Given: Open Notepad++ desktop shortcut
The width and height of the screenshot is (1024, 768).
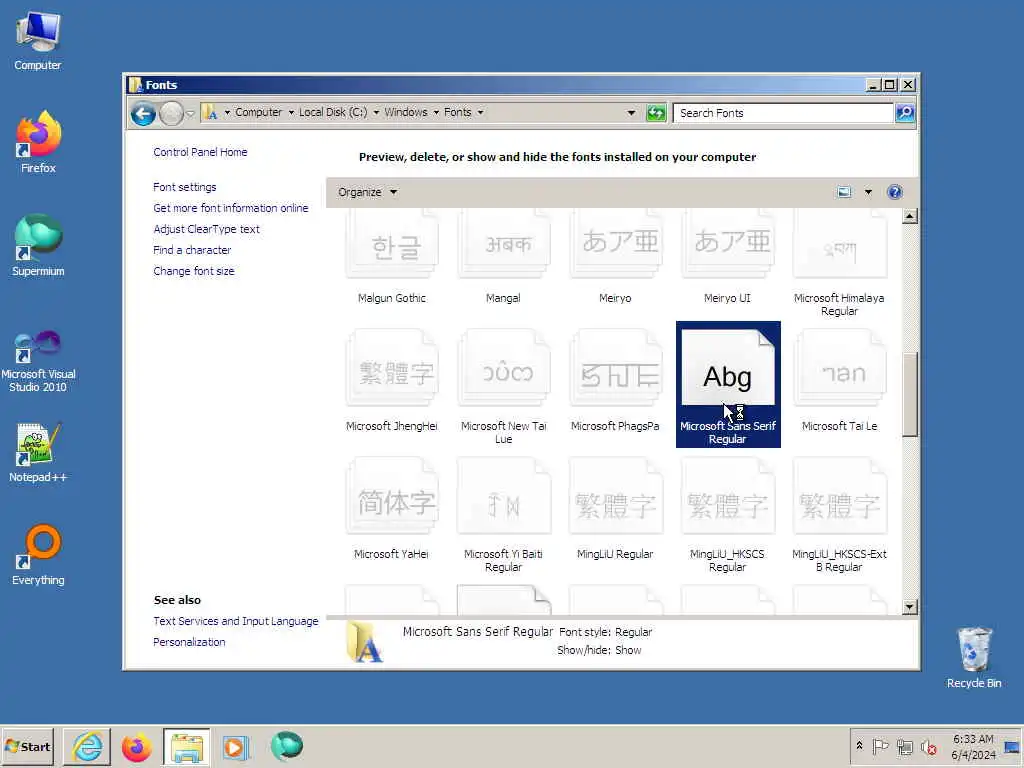Looking at the screenshot, I should (x=38, y=453).
